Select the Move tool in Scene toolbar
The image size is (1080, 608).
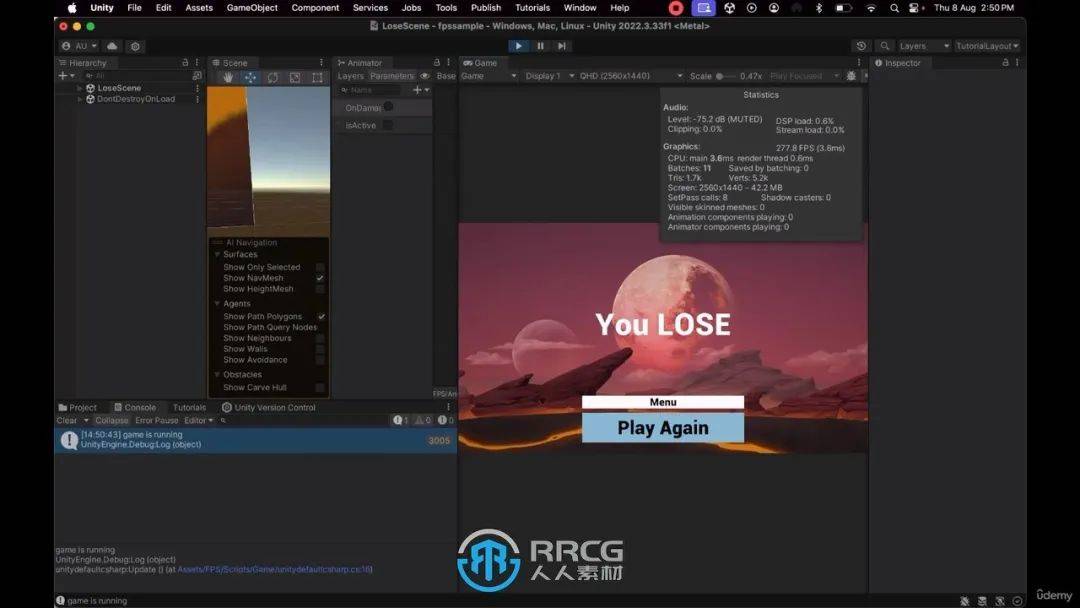pos(250,78)
